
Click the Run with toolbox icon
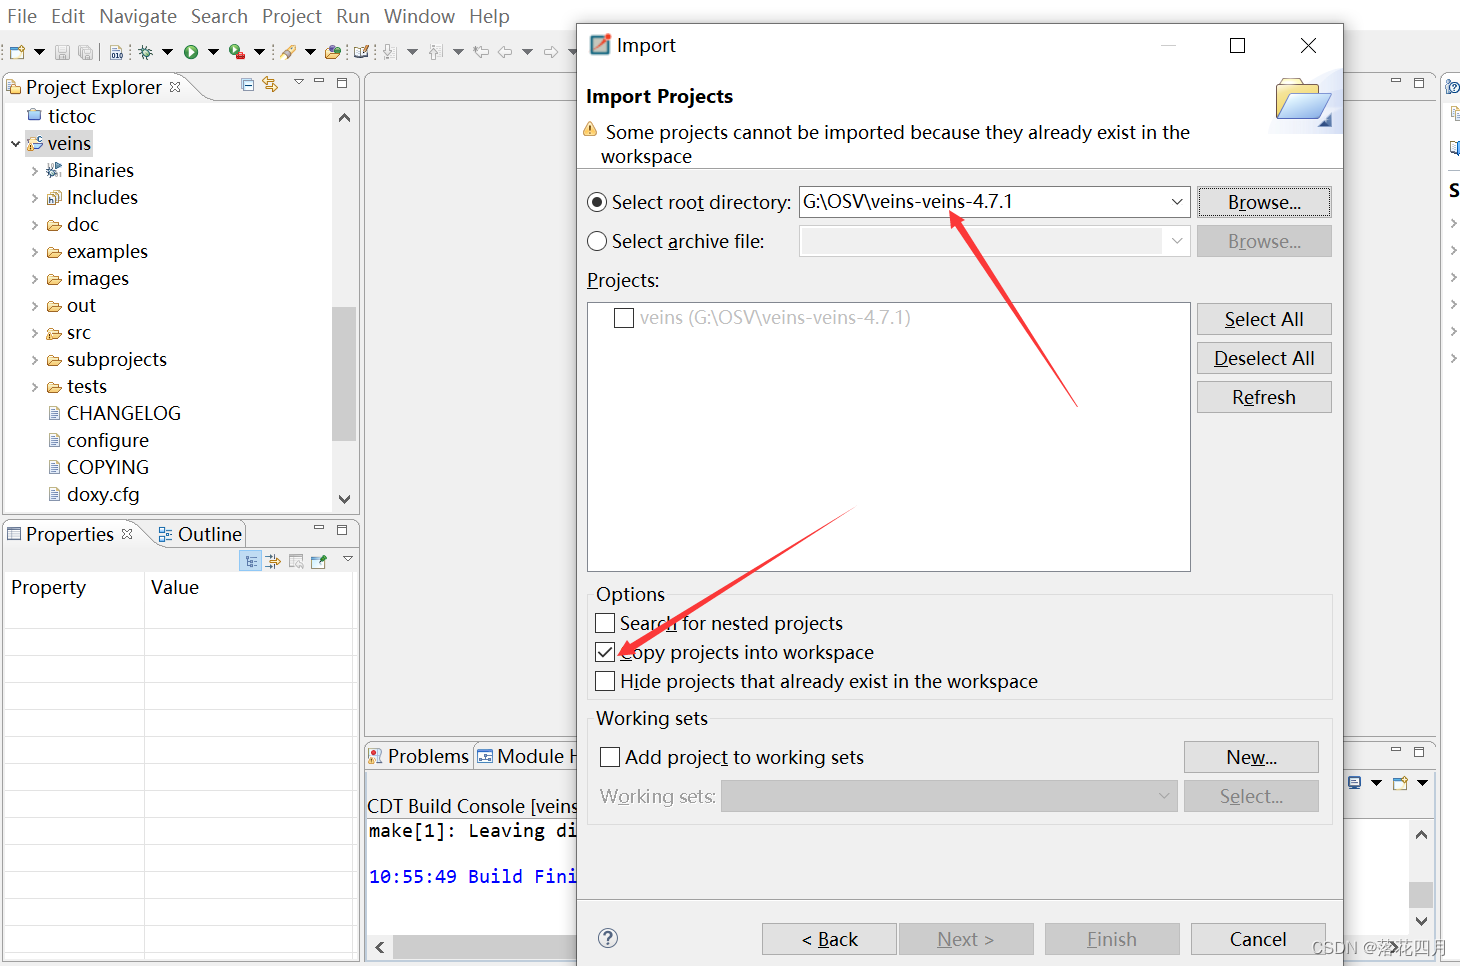pos(237,52)
